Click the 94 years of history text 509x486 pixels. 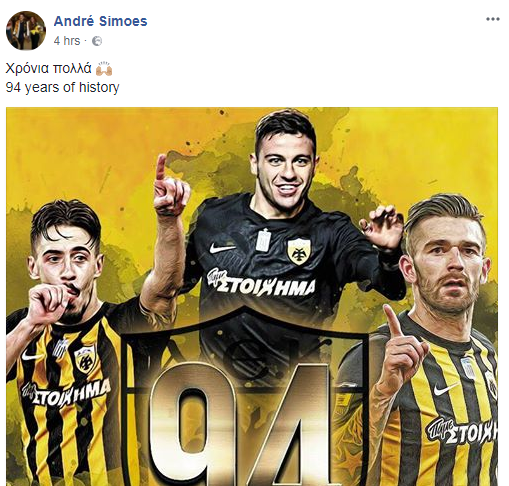62,87
